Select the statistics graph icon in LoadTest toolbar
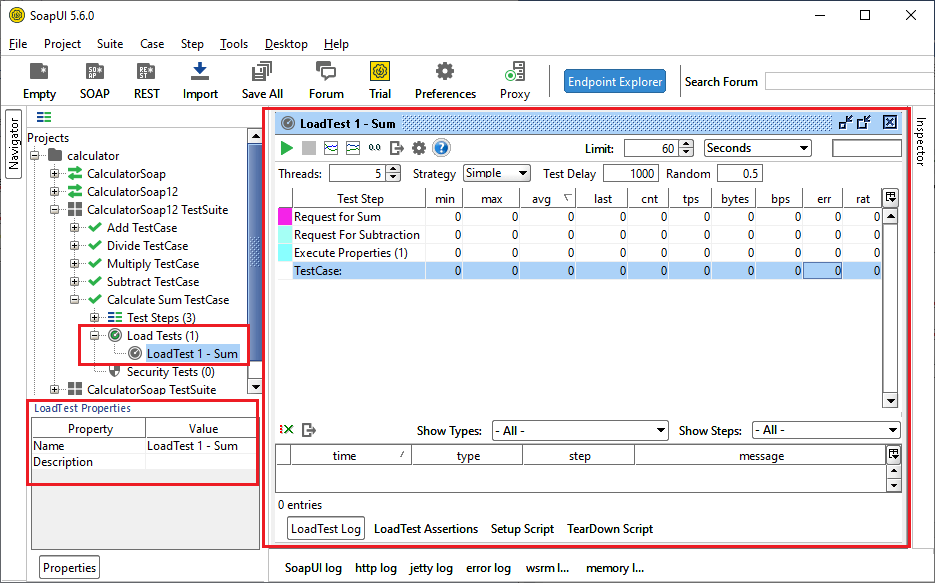The height and width of the screenshot is (583, 935). point(333,147)
